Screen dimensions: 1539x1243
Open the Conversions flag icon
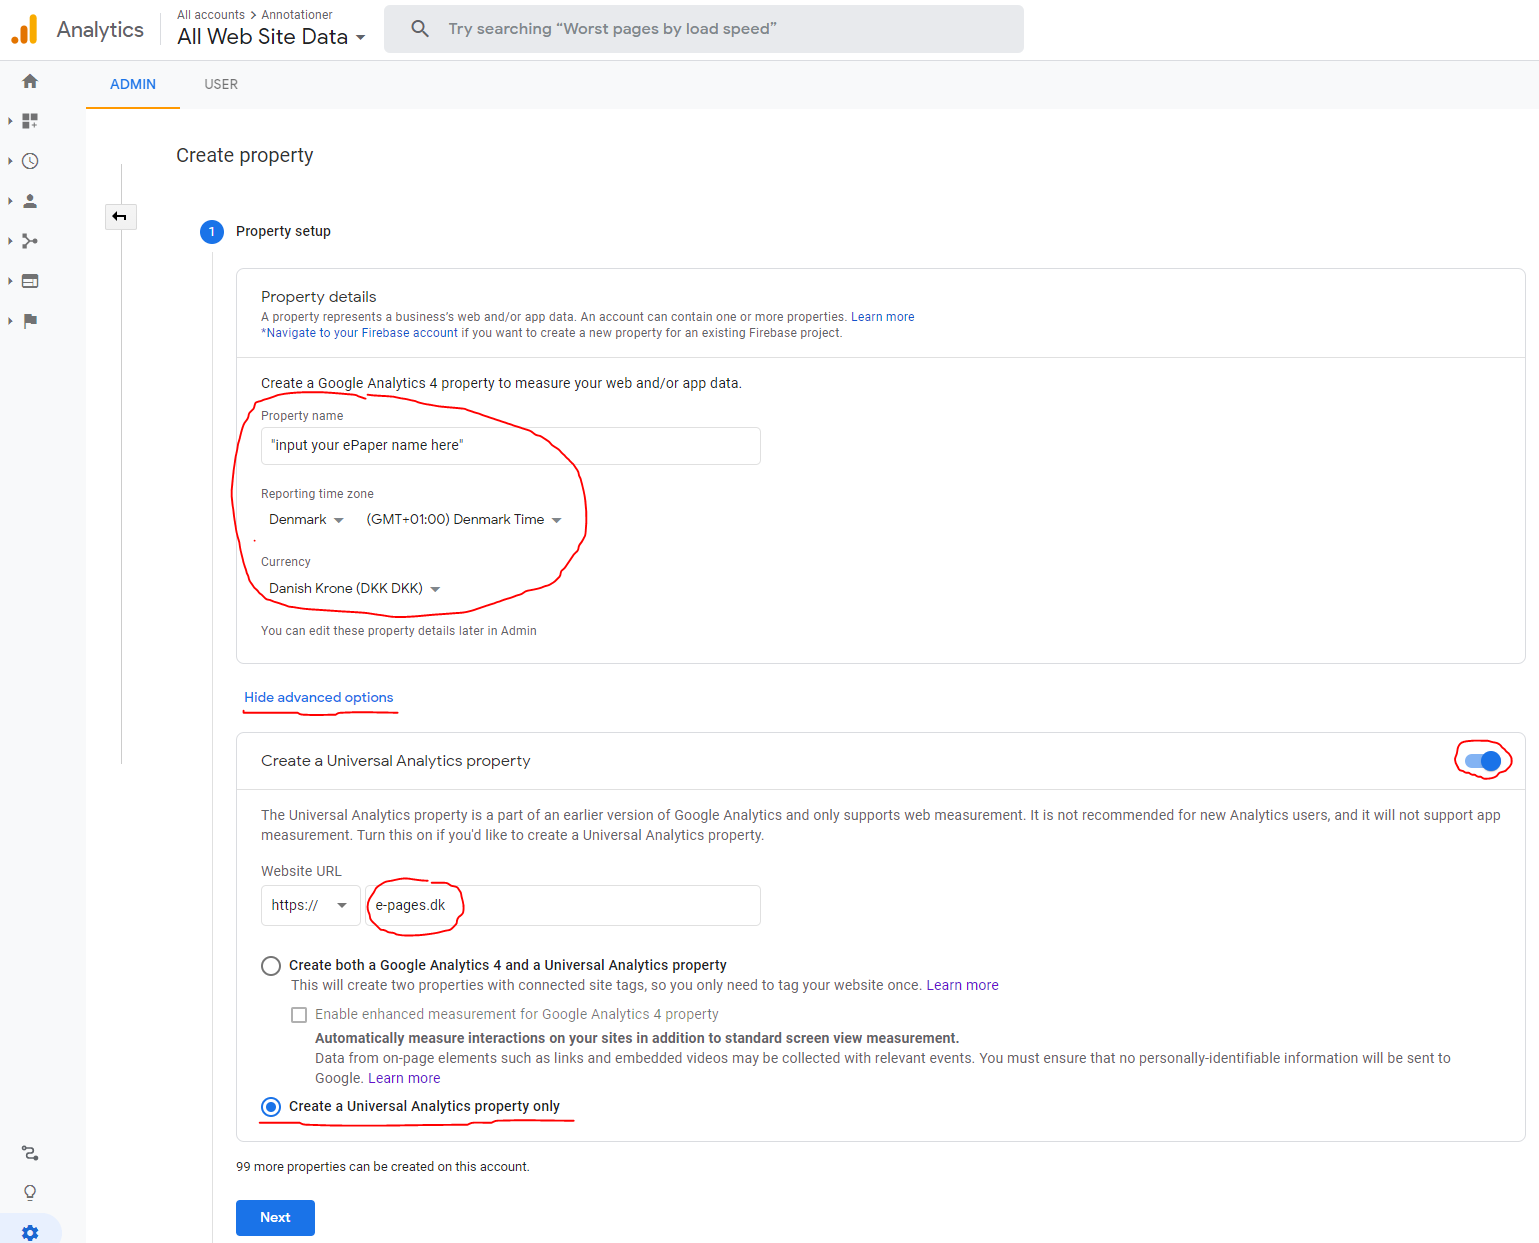[30, 321]
